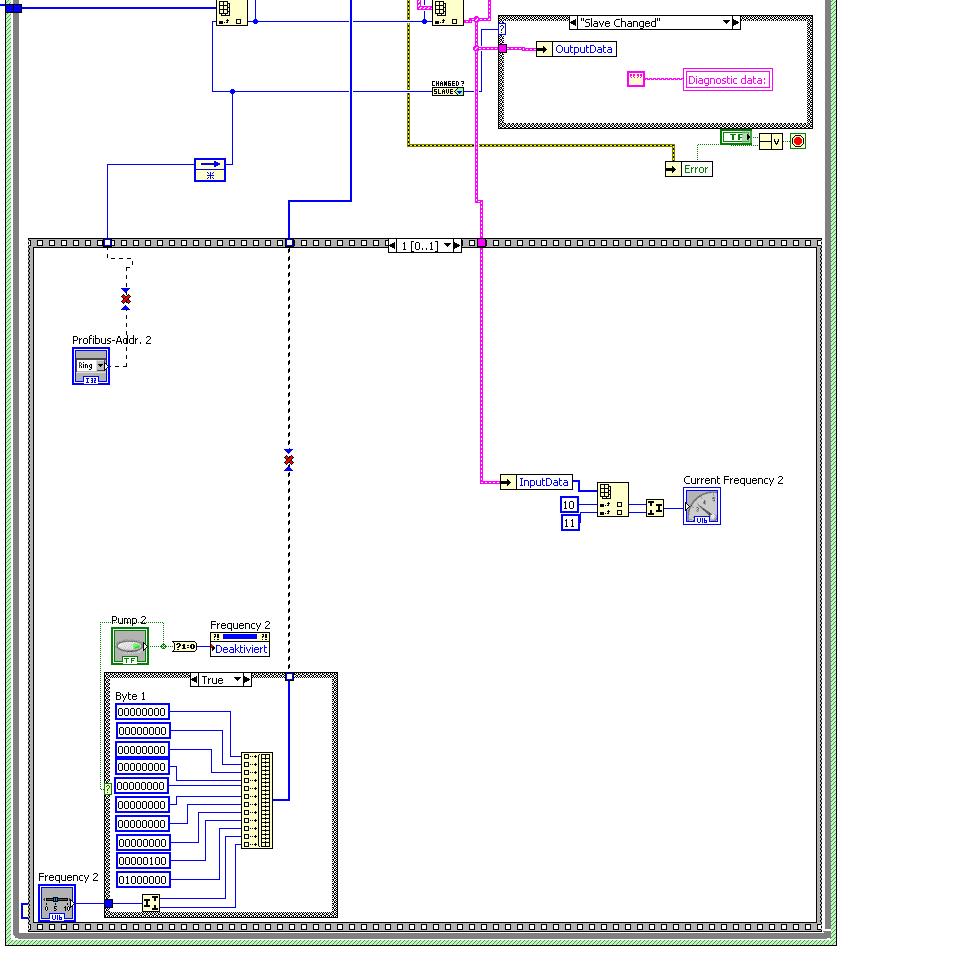Click the Pump 2 boolean control terminal

click(130, 646)
